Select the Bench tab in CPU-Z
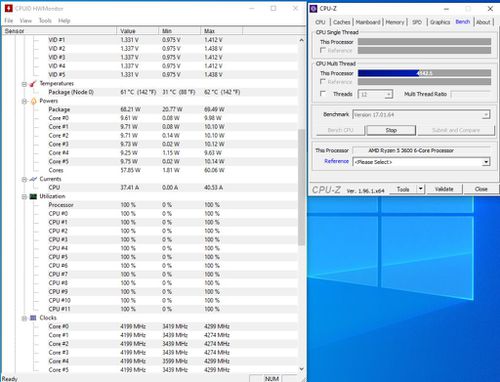The height and width of the screenshot is (382, 500). (x=463, y=22)
